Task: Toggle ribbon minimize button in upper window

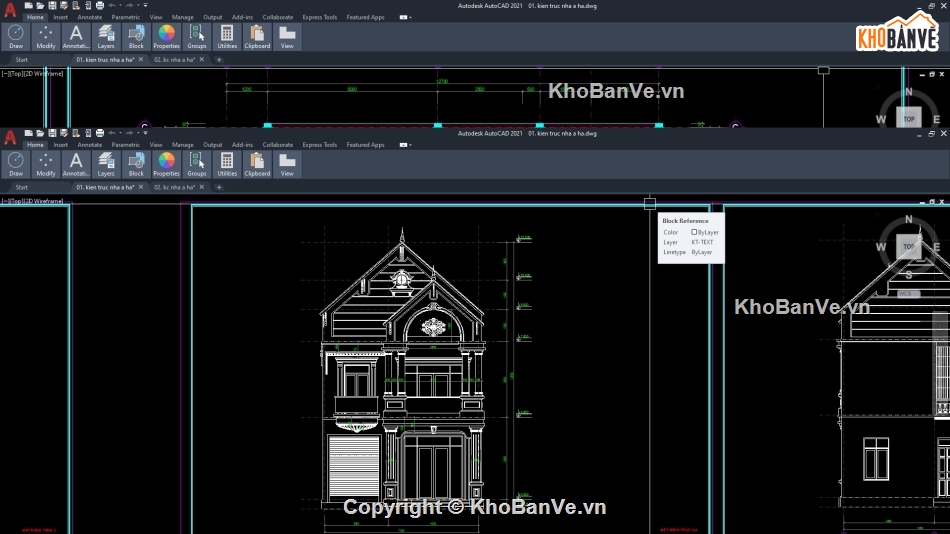Action: 404,18
